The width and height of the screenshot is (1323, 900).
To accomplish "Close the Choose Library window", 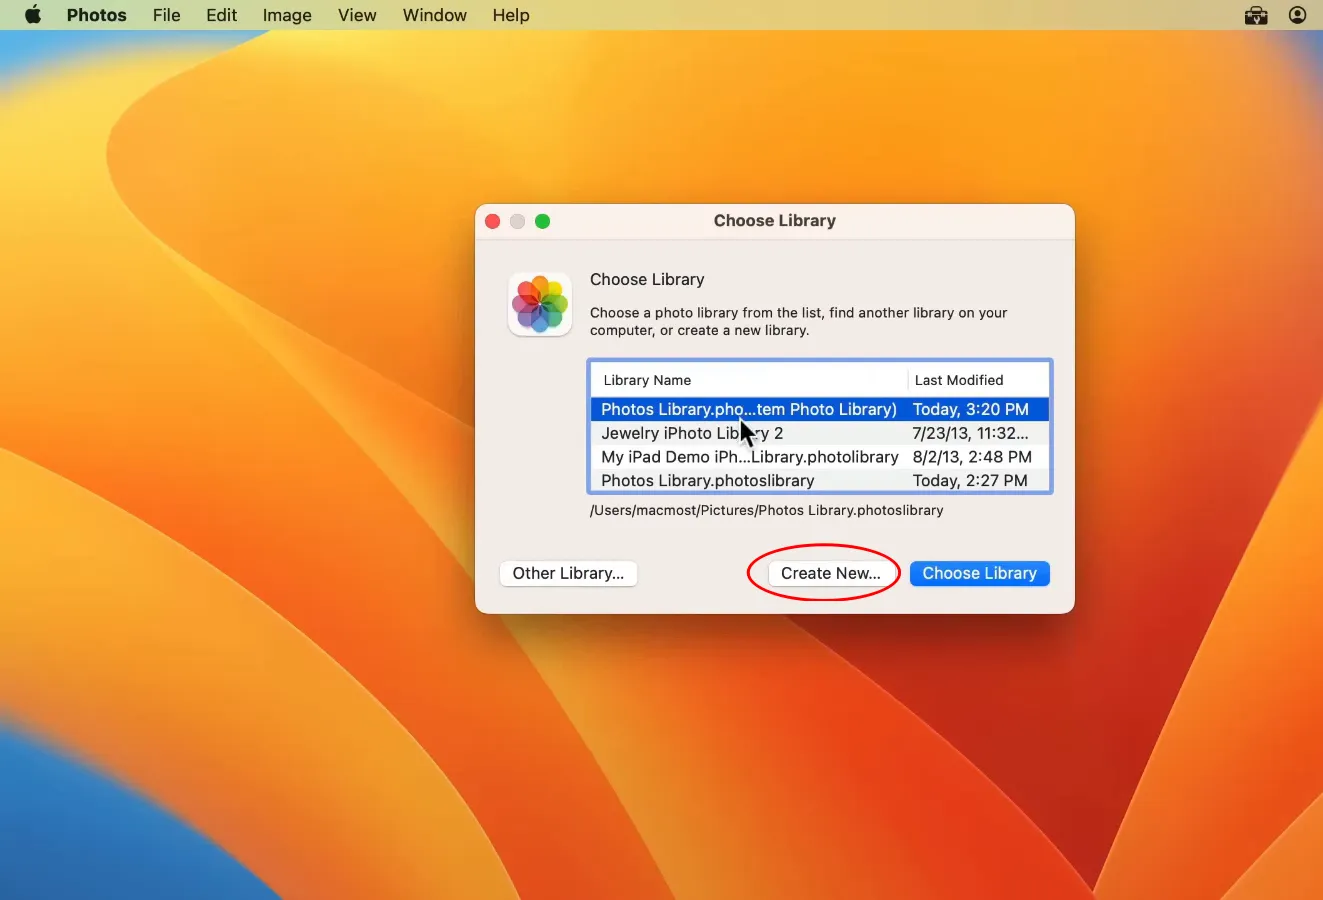I will pos(493,221).
